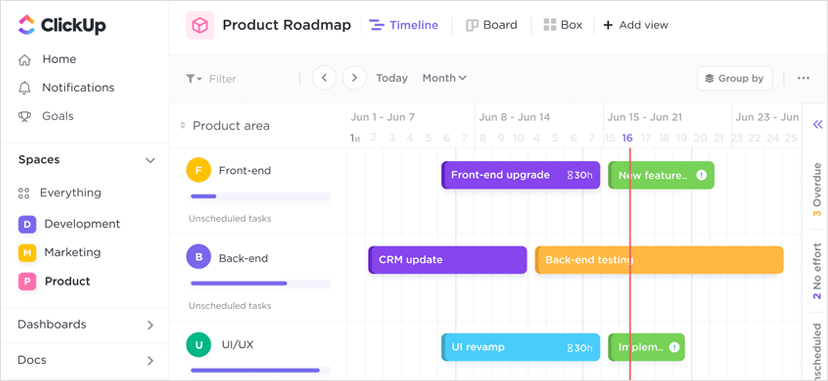
Task: Switch to the Timeline view tab
Action: pyautogui.click(x=403, y=25)
